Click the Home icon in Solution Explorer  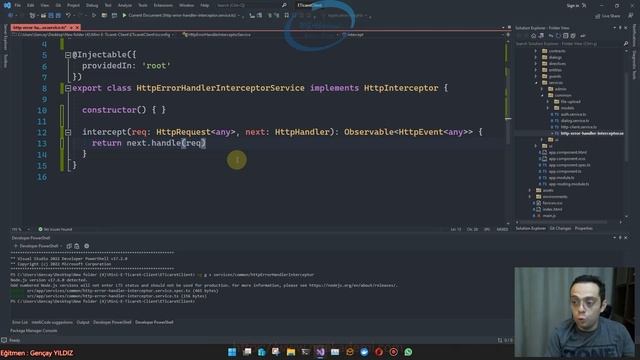[533, 36]
